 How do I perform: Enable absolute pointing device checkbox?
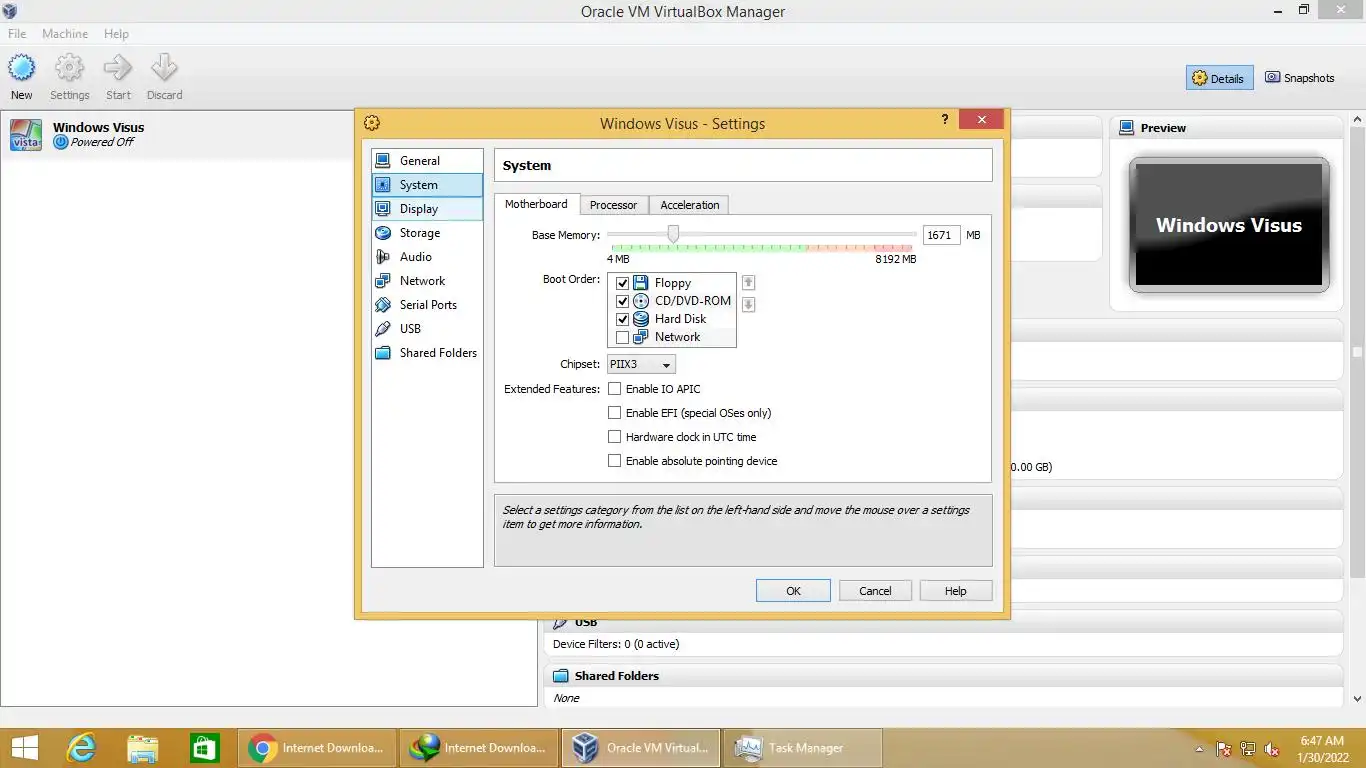coord(615,461)
